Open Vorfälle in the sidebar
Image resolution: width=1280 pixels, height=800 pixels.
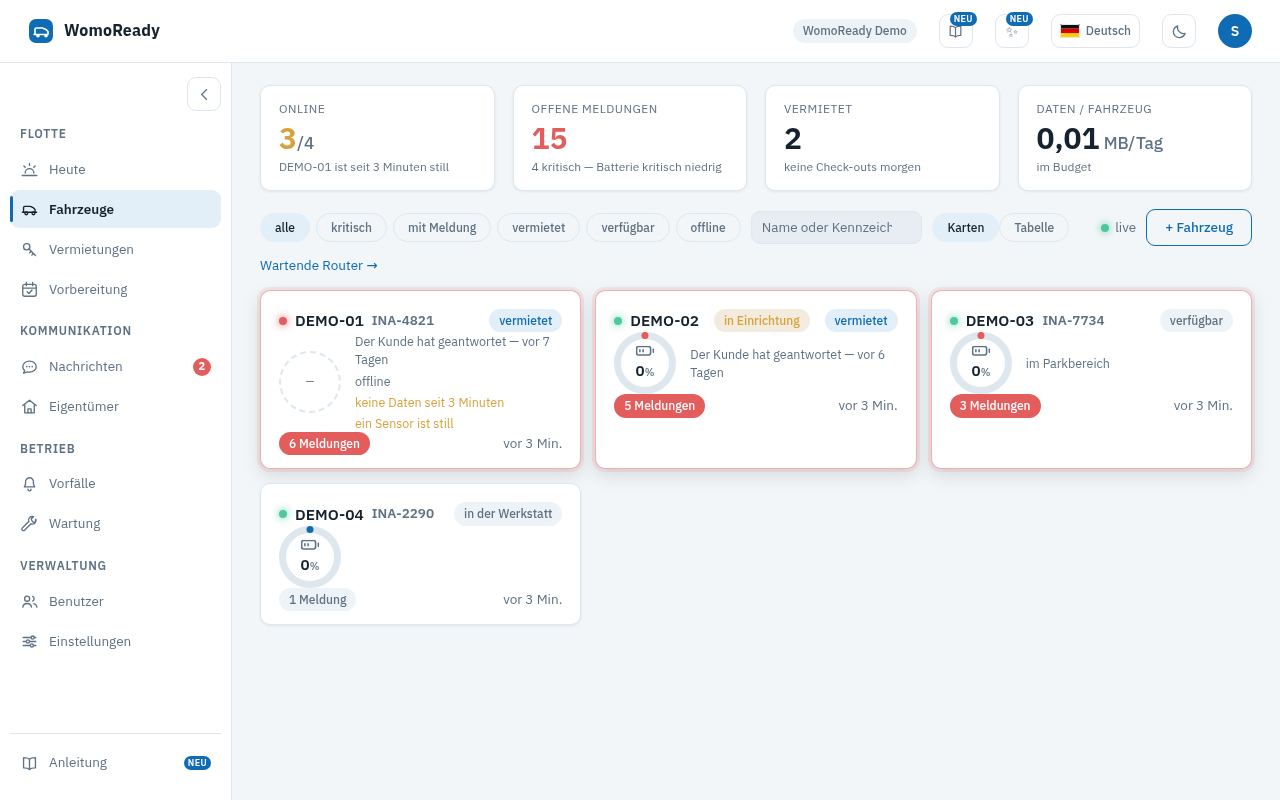(x=115, y=484)
